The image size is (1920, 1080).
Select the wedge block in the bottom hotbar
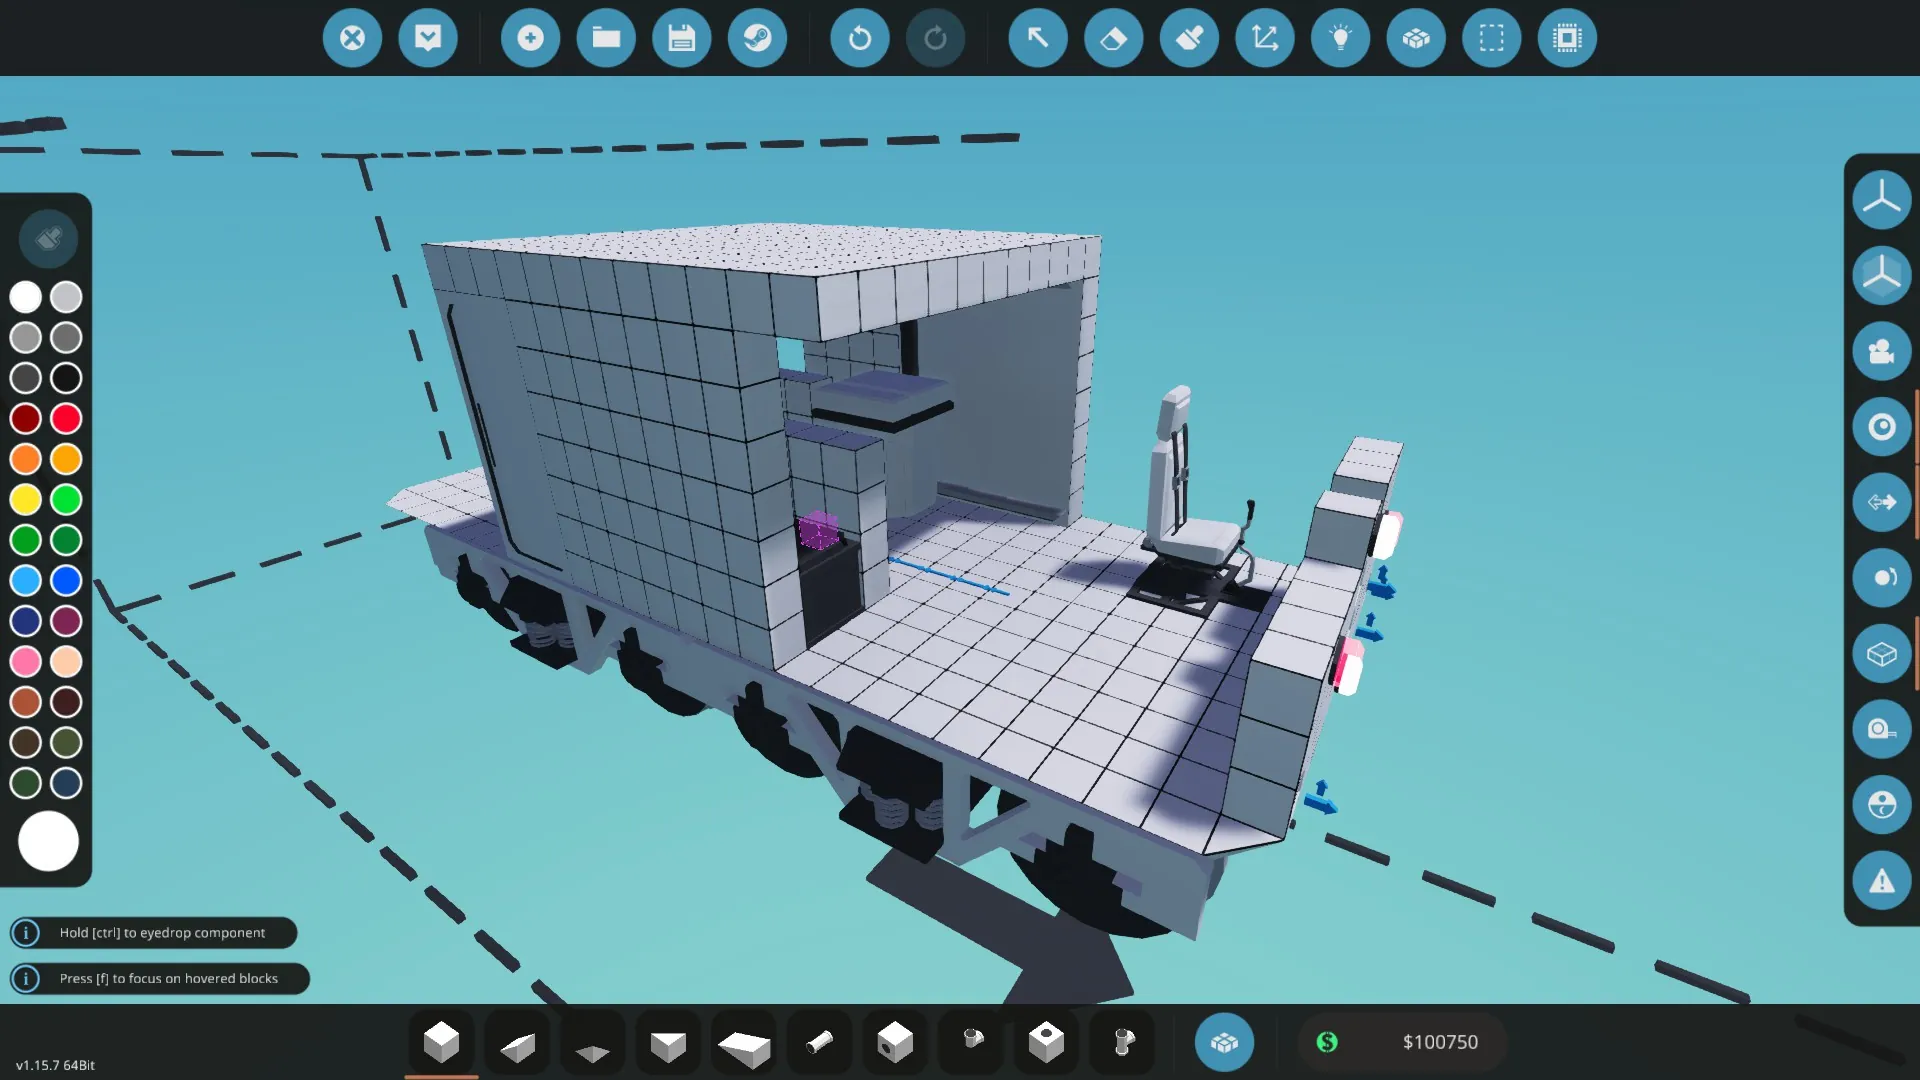point(517,1044)
